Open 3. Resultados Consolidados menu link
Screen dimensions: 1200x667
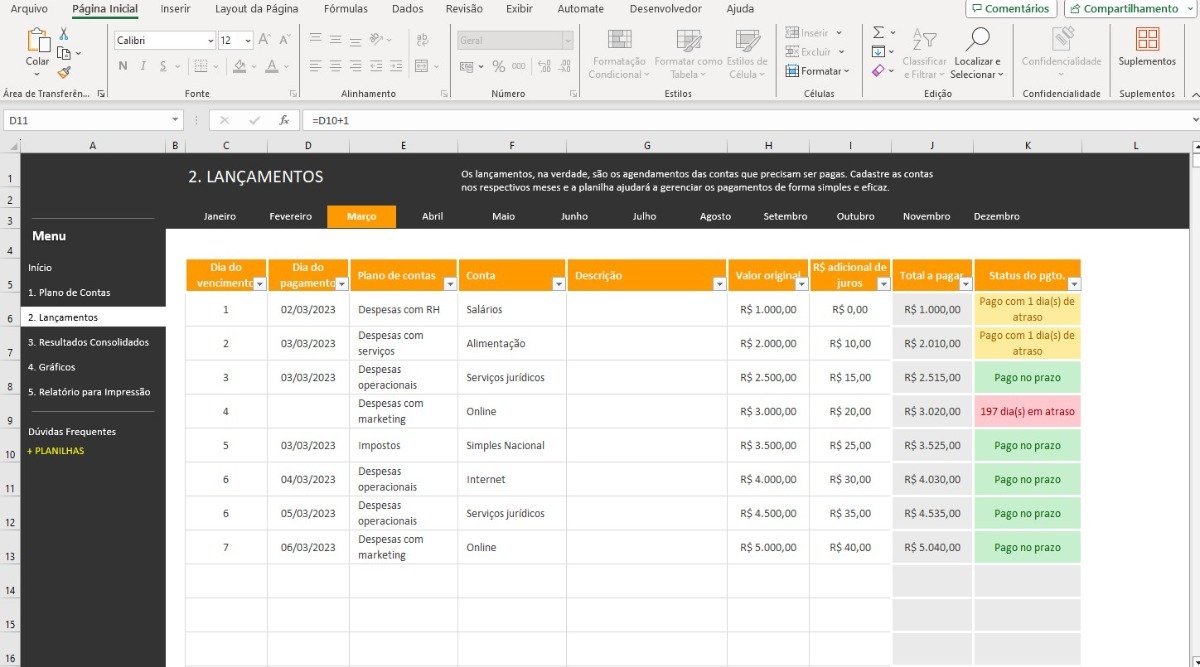(x=88, y=342)
